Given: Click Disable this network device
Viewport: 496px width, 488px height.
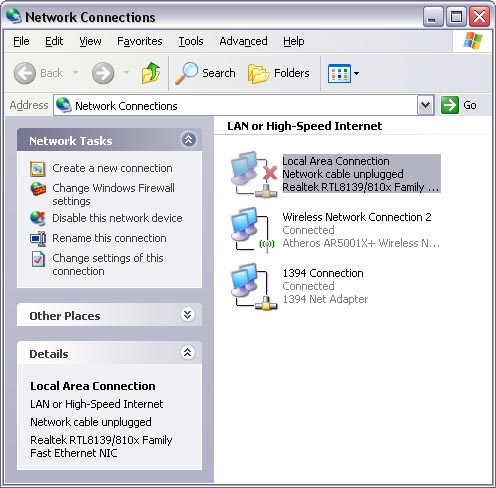Looking at the screenshot, I should [117, 218].
